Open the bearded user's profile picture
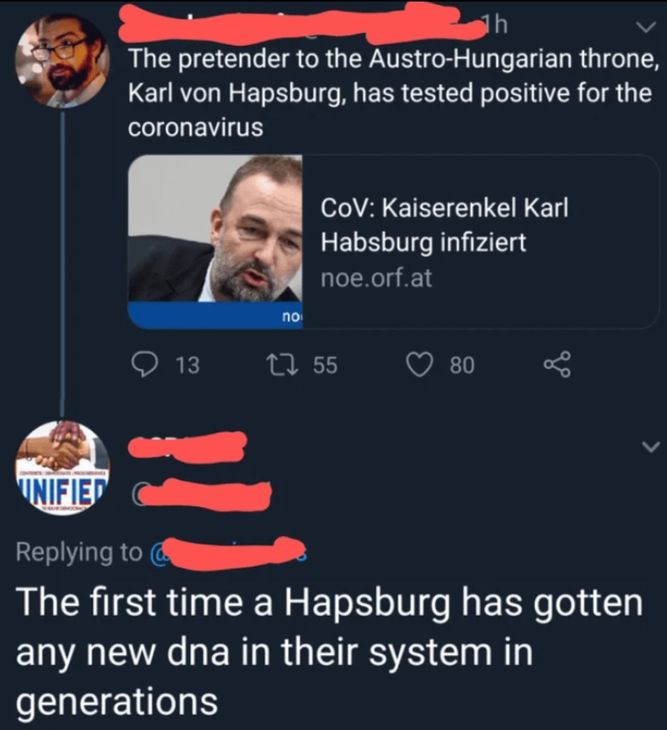 point(62,61)
